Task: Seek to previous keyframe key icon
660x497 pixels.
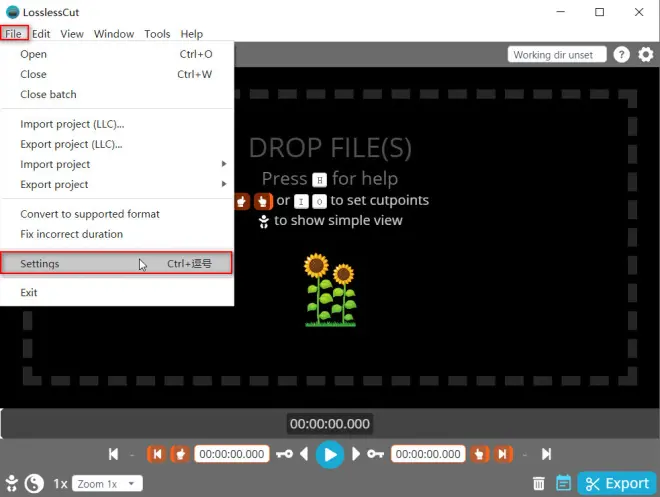Action: click(x=285, y=454)
